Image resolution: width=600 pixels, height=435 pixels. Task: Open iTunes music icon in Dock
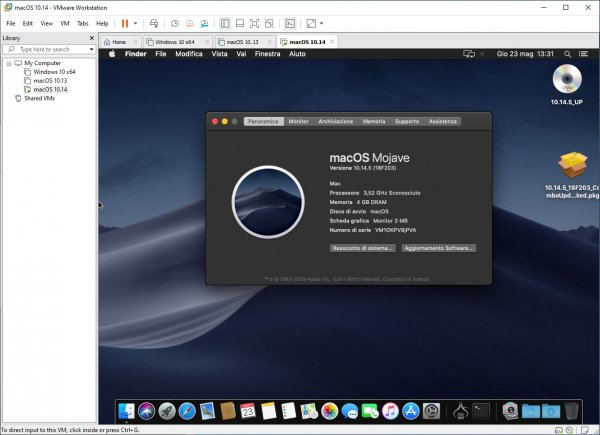[390, 411]
